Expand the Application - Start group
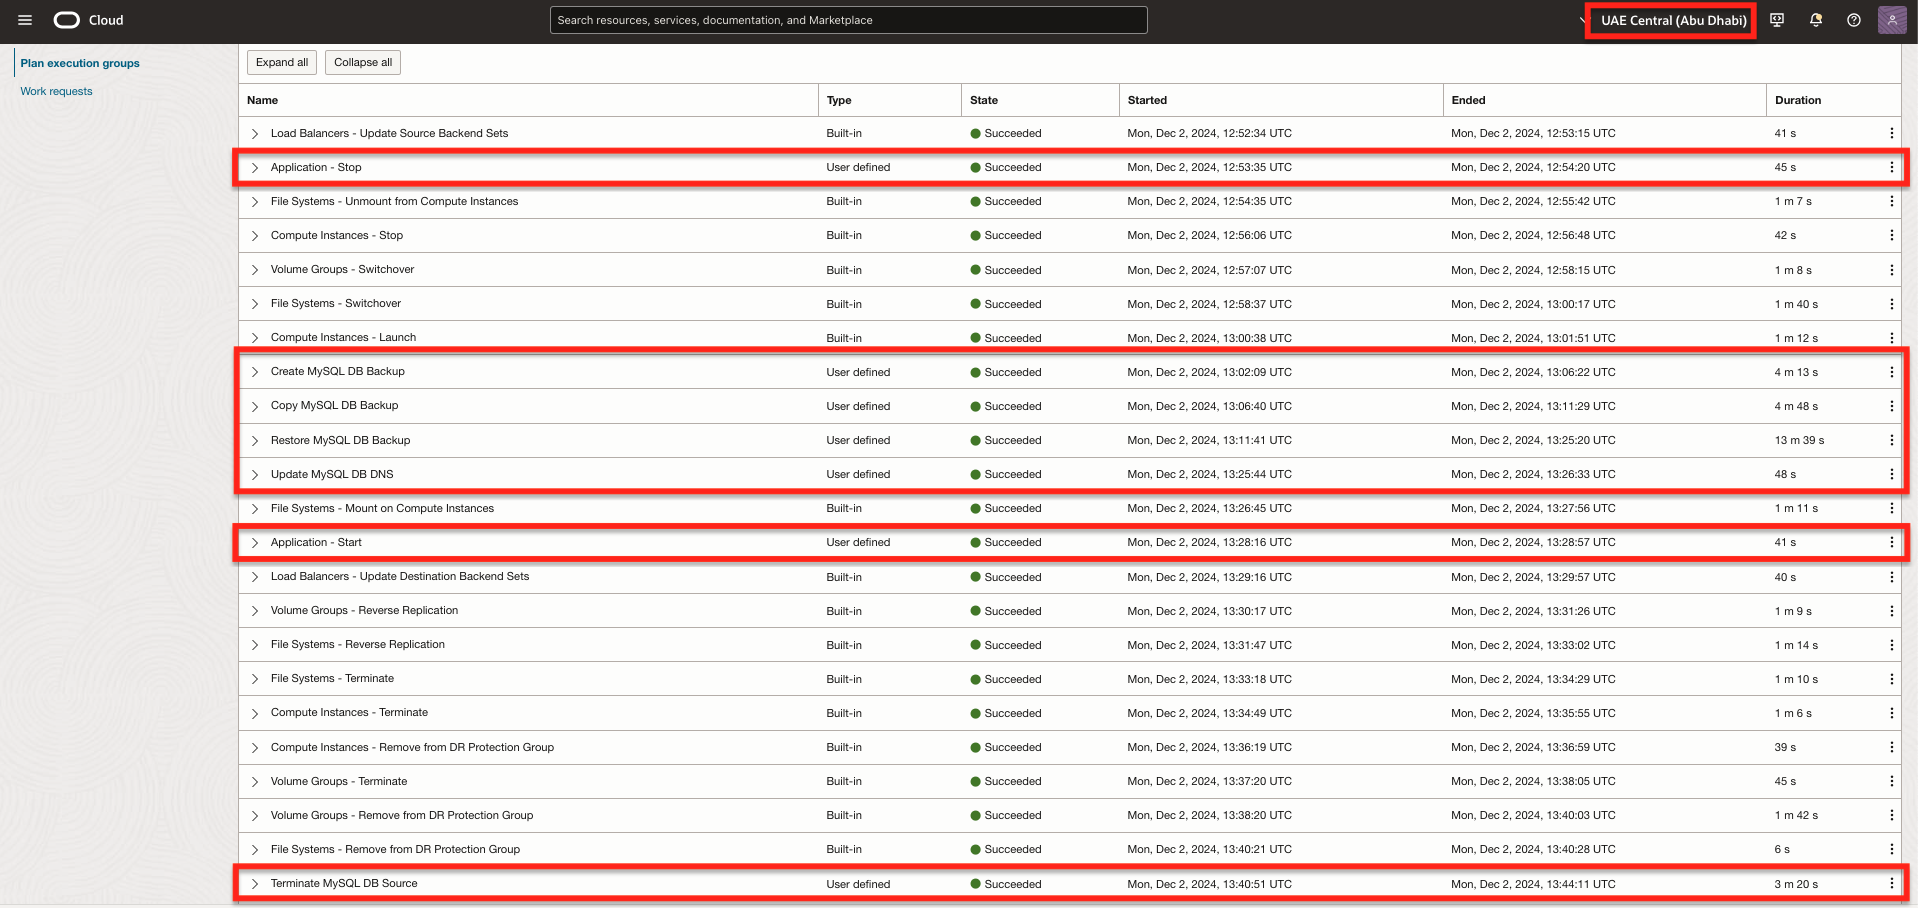 255,542
